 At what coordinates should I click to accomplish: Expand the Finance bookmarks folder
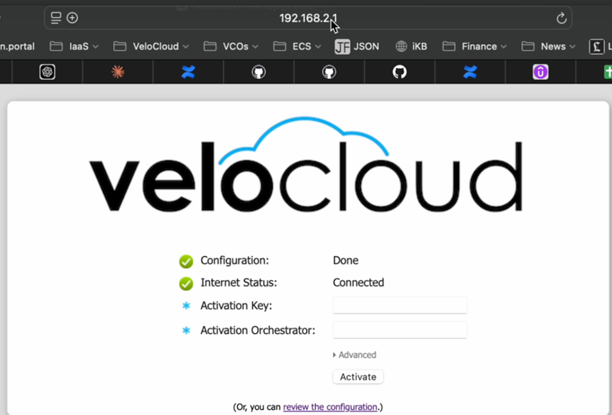[x=474, y=46]
